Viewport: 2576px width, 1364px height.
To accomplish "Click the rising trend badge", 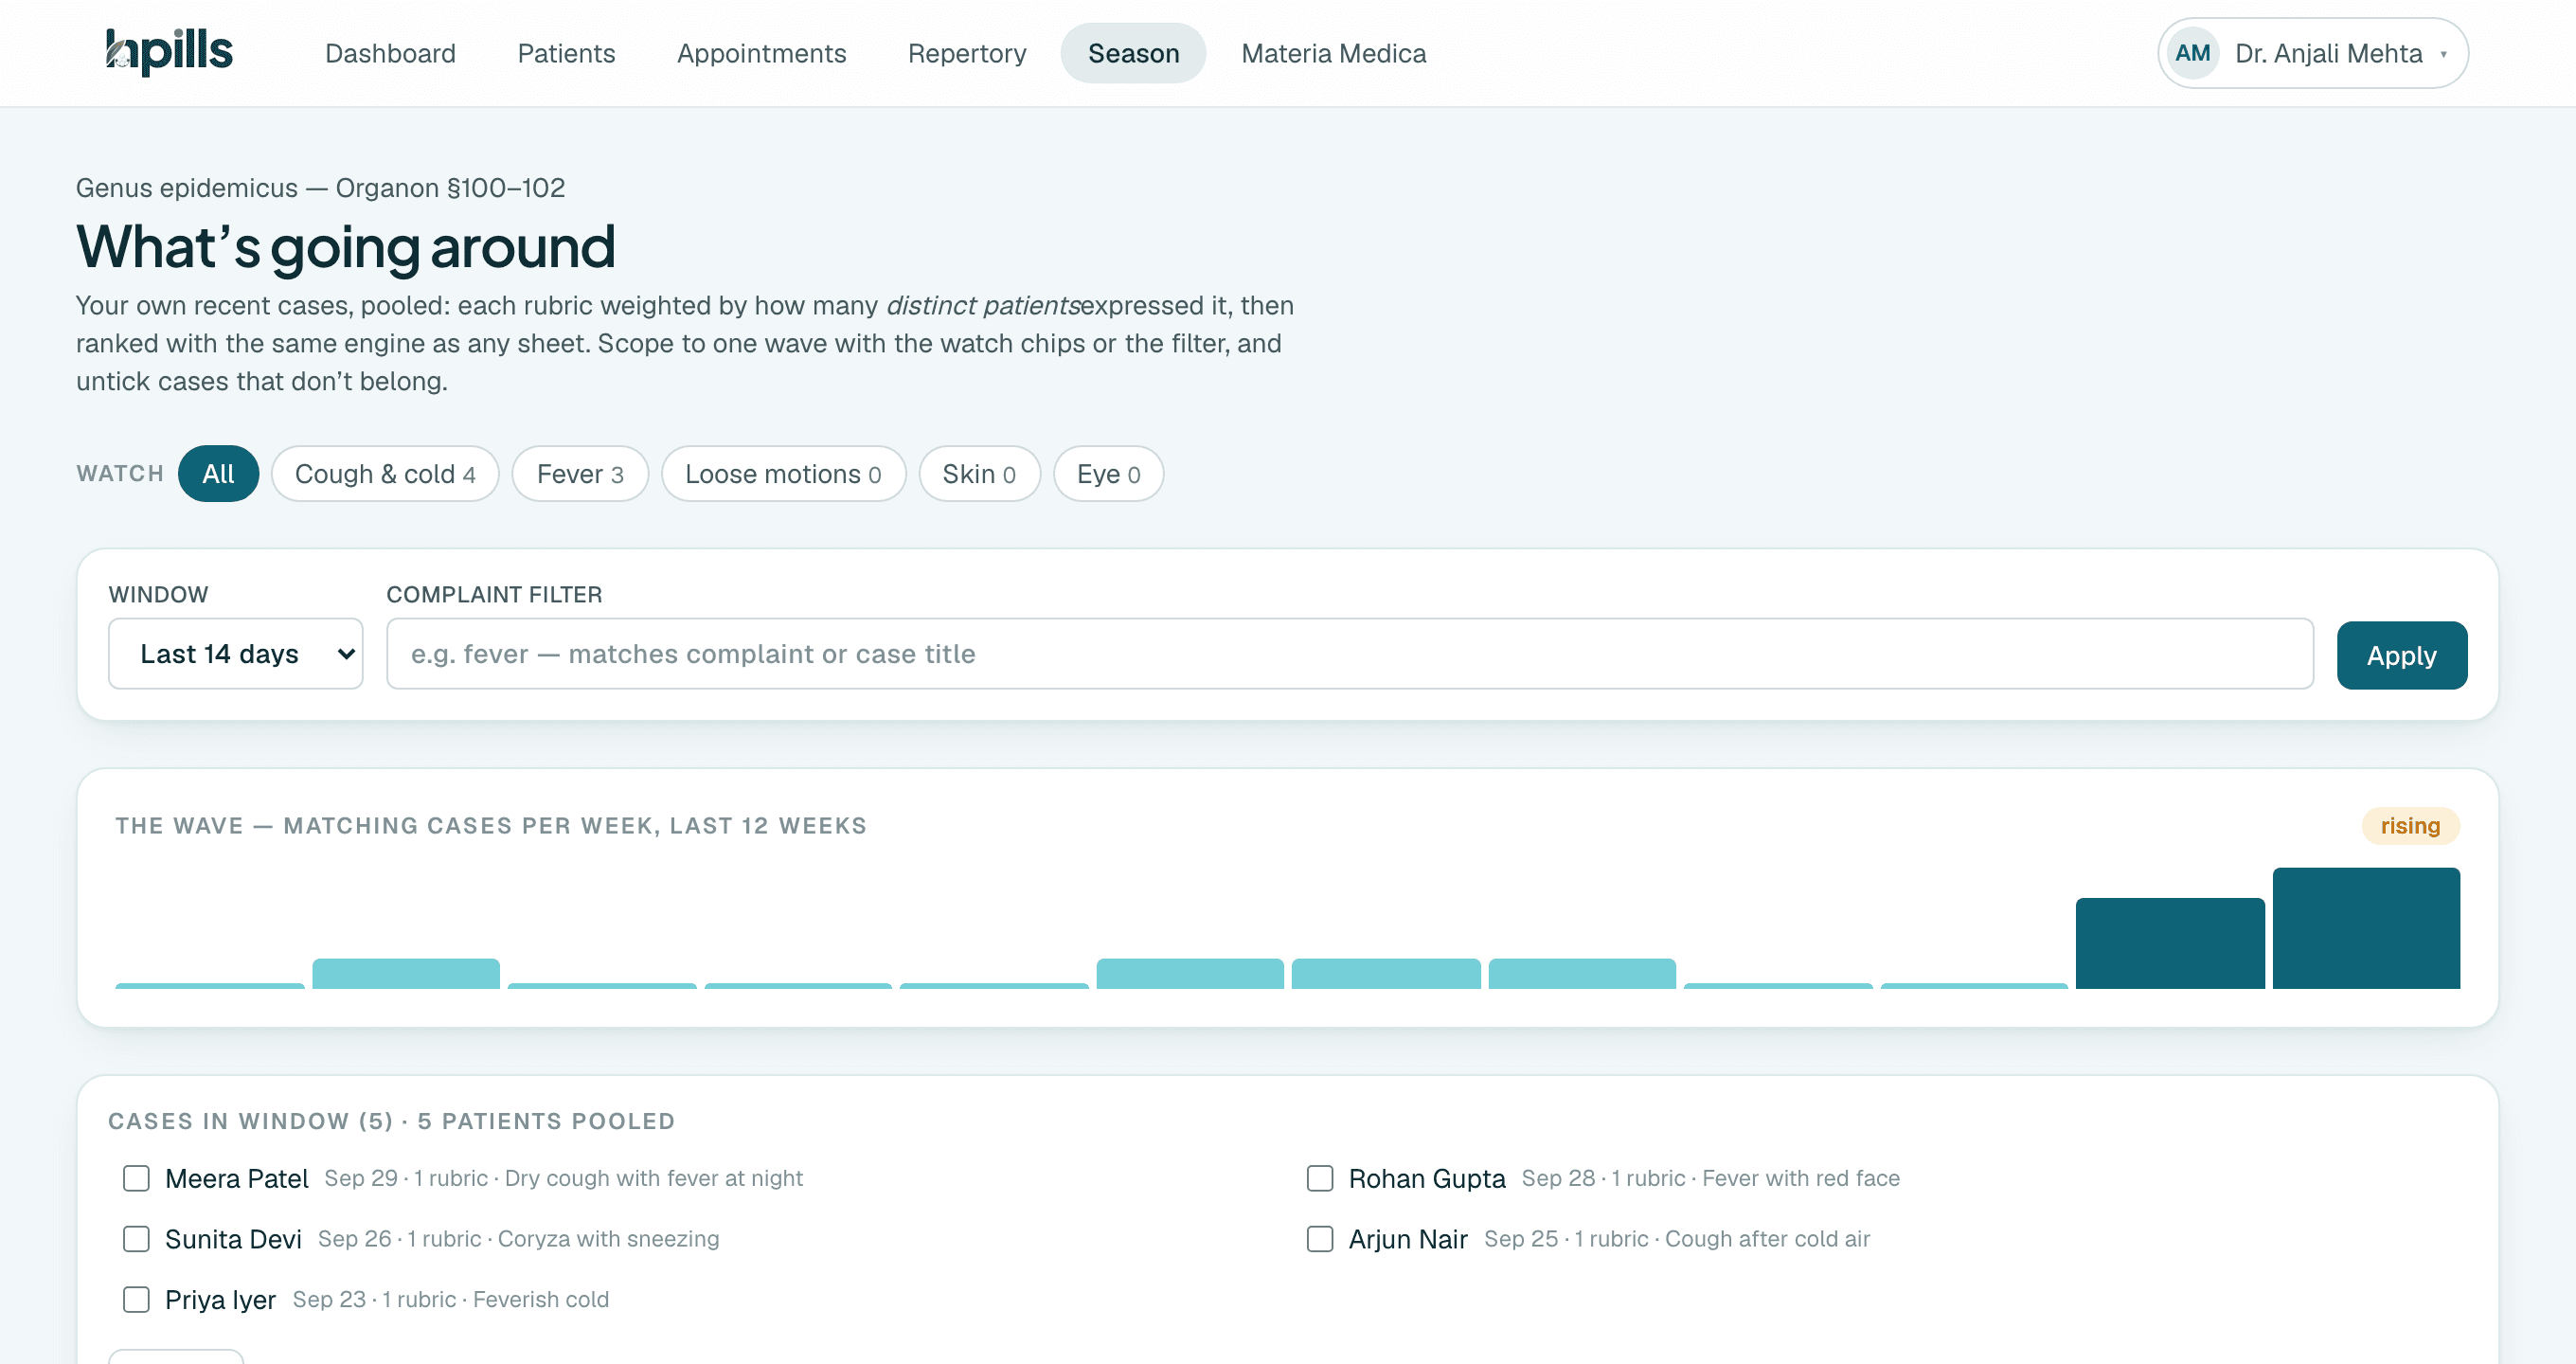I will tap(2410, 825).
